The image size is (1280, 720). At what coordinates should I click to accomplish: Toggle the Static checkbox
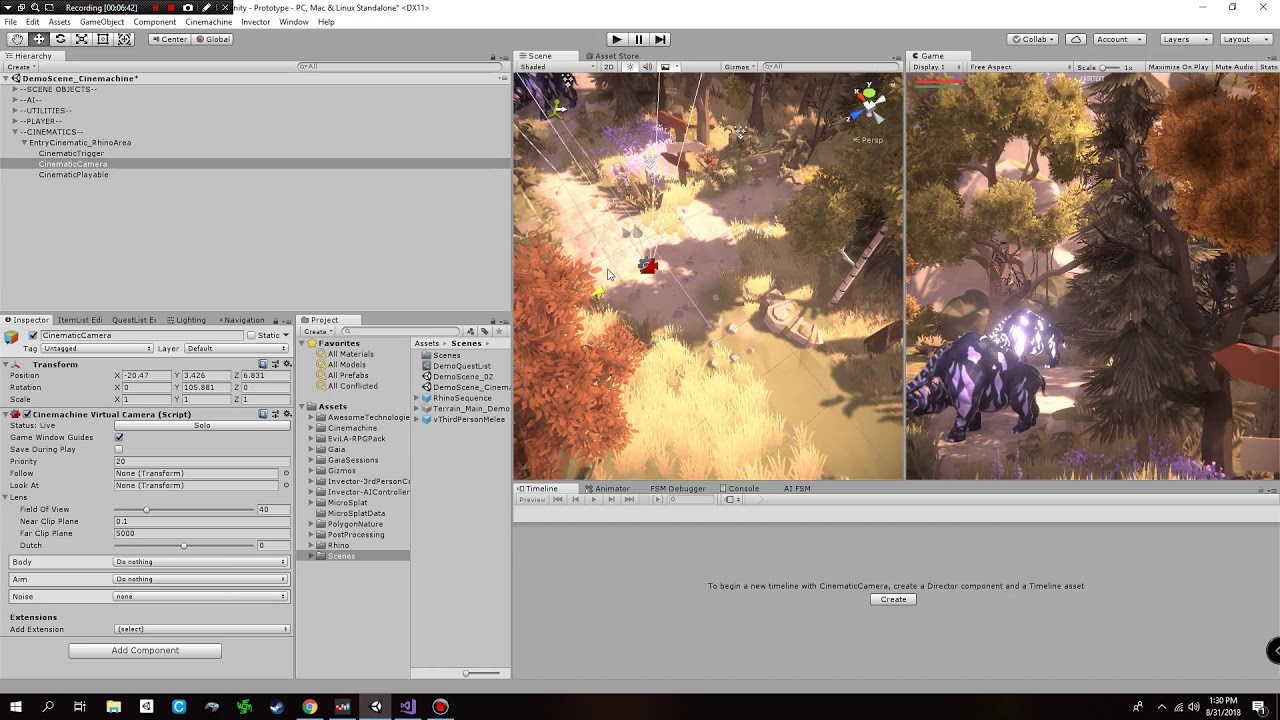252,336
